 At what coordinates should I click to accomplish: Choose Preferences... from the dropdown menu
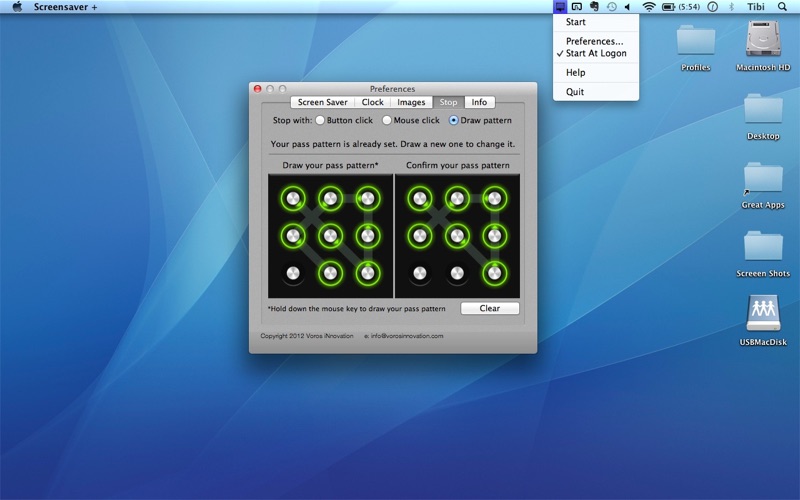pos(595,41)
